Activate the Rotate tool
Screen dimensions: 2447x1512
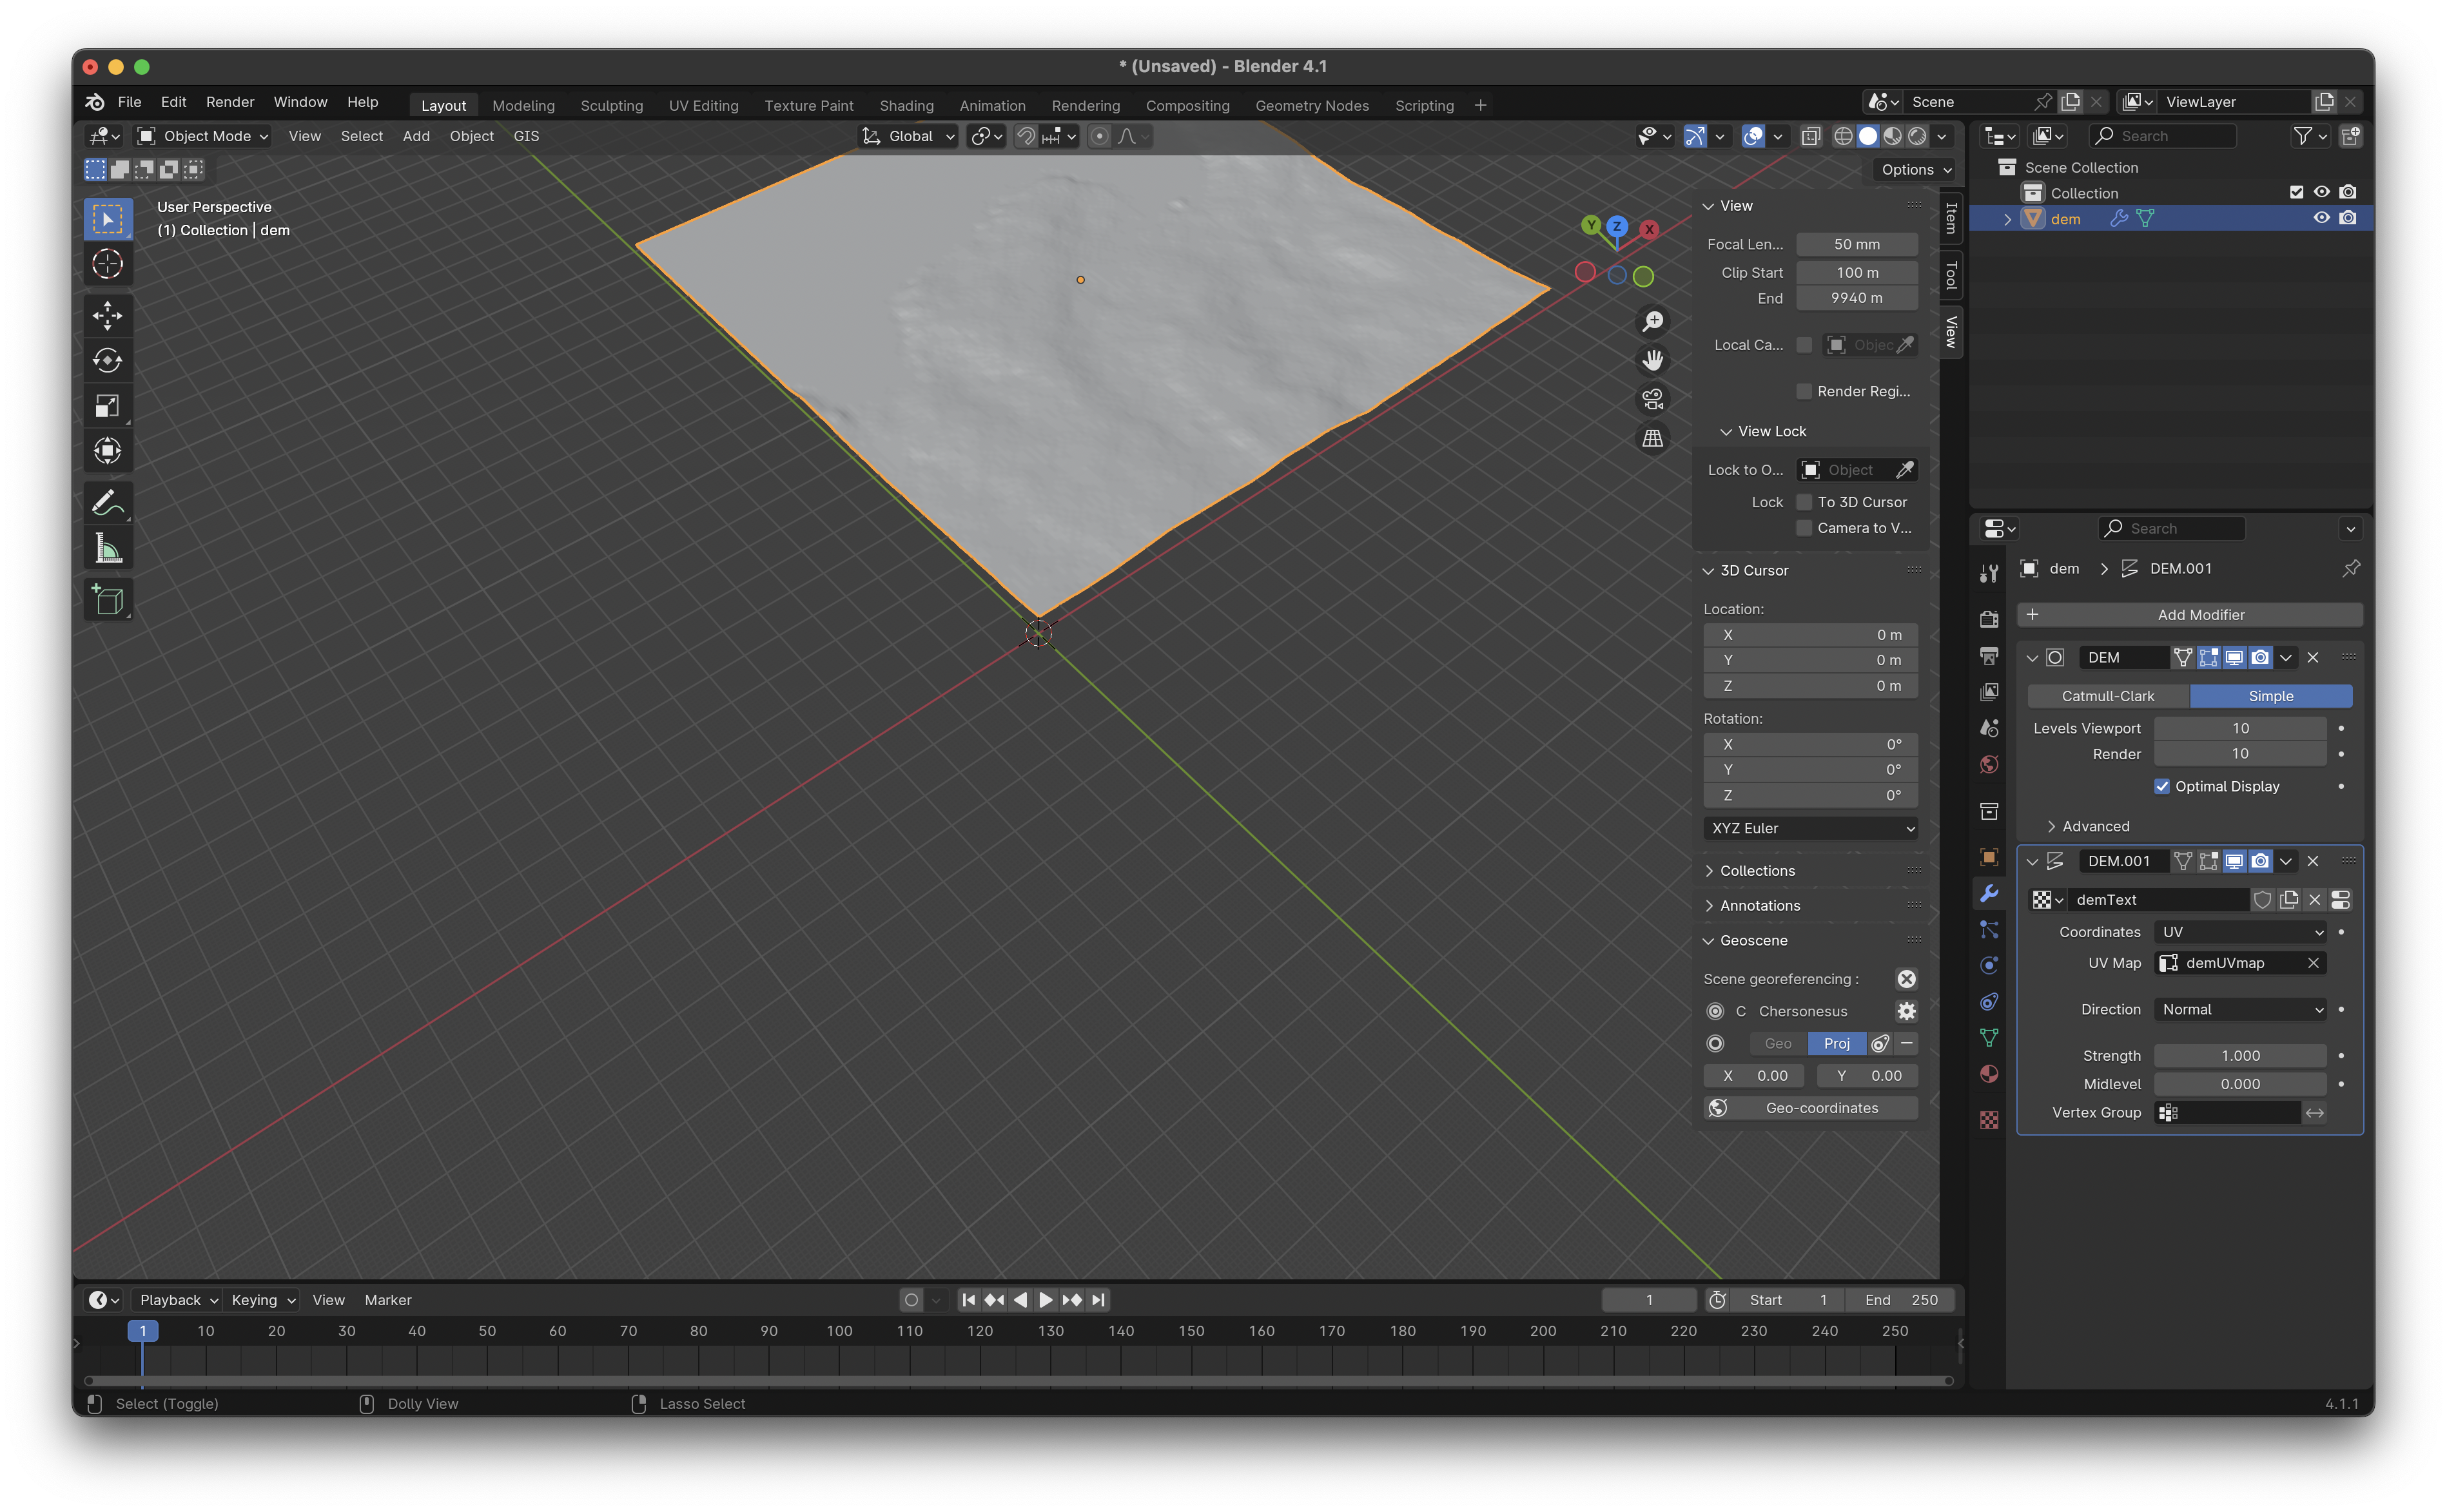pos(108,360)
